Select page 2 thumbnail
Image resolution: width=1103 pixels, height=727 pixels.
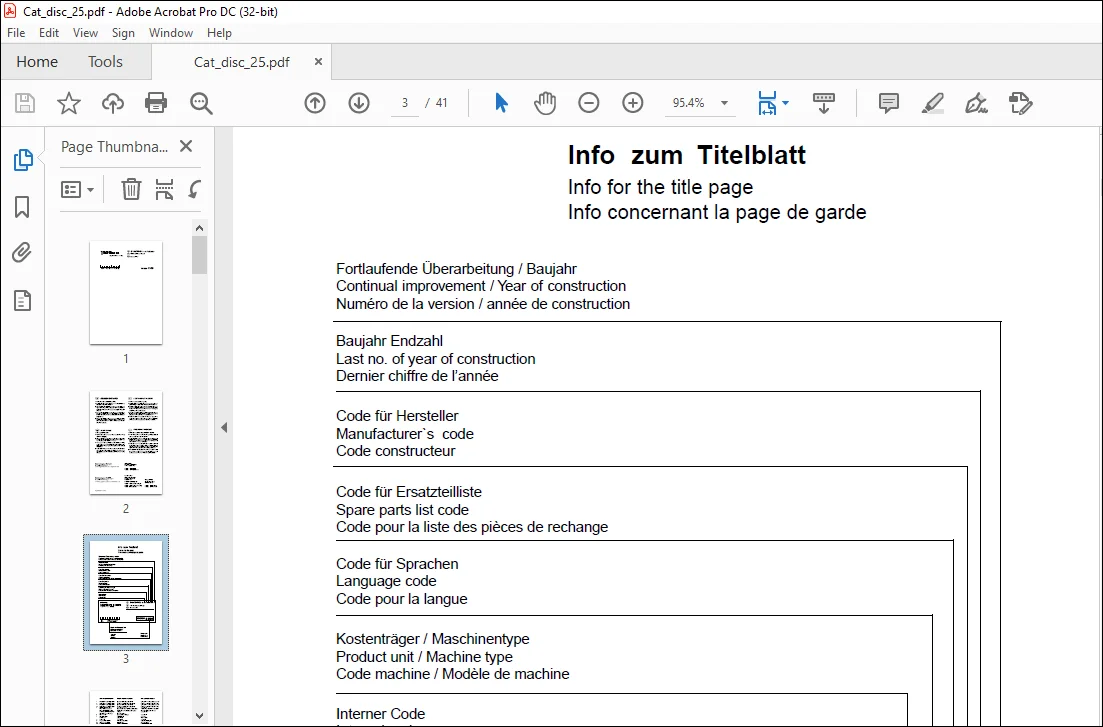(126, 443)
